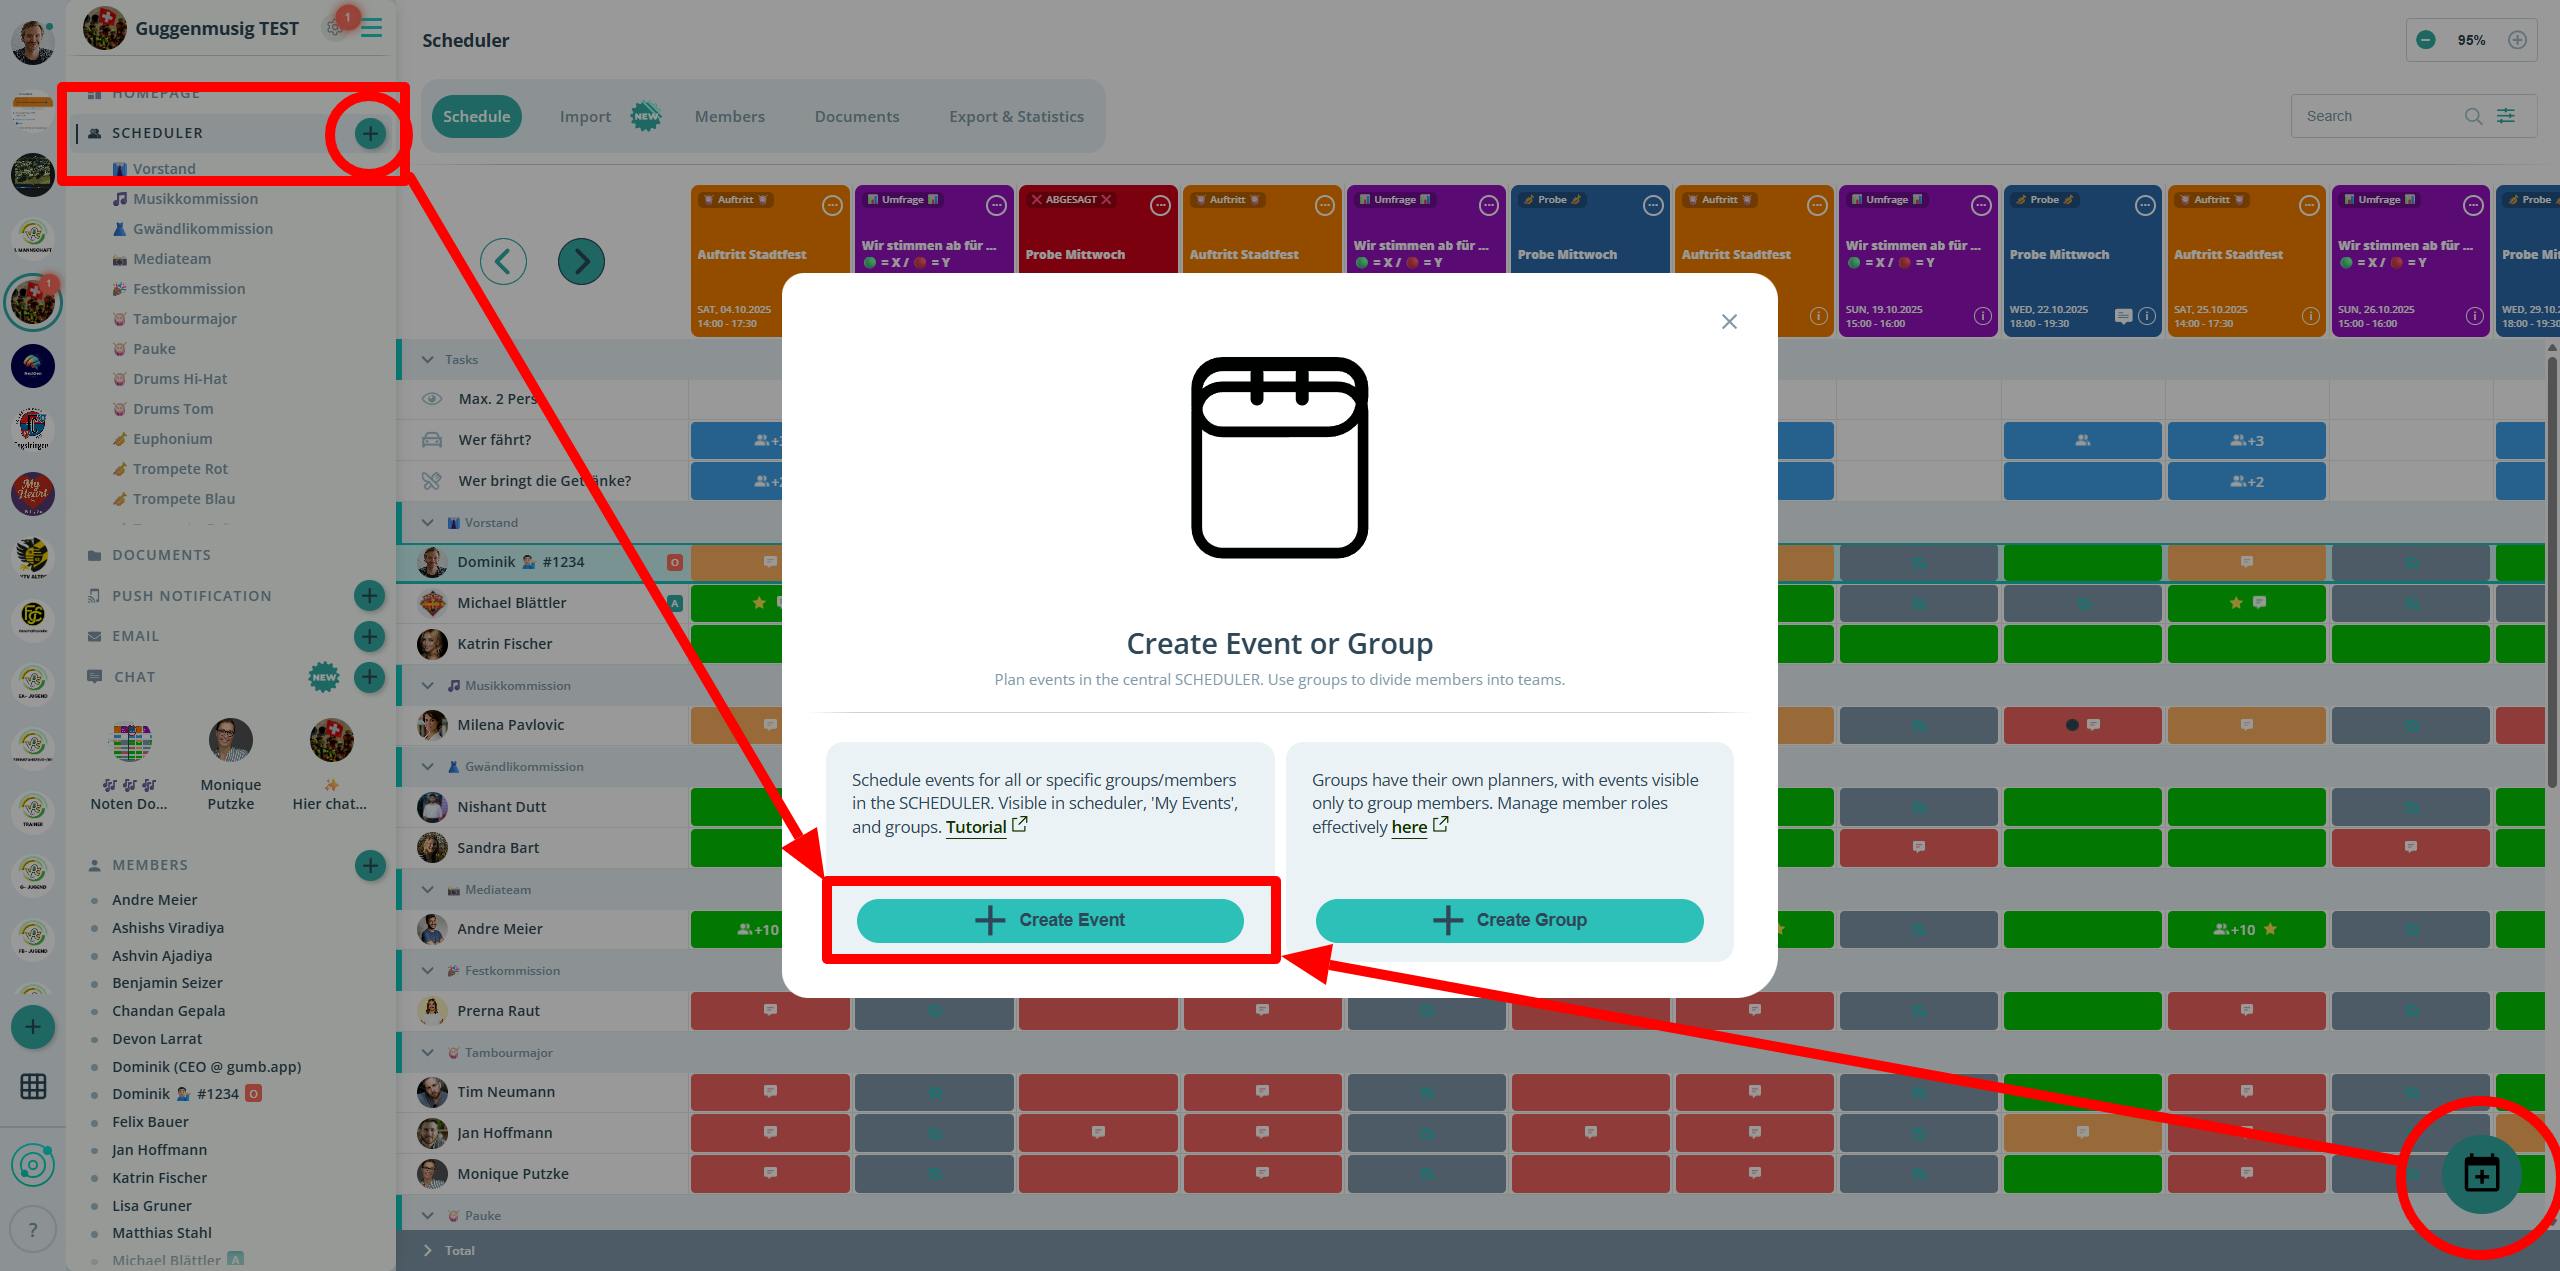Click the Scheduler plus icon in sidebar
The height and width of the screenshot is (1271, 2560).
point(370,133)
